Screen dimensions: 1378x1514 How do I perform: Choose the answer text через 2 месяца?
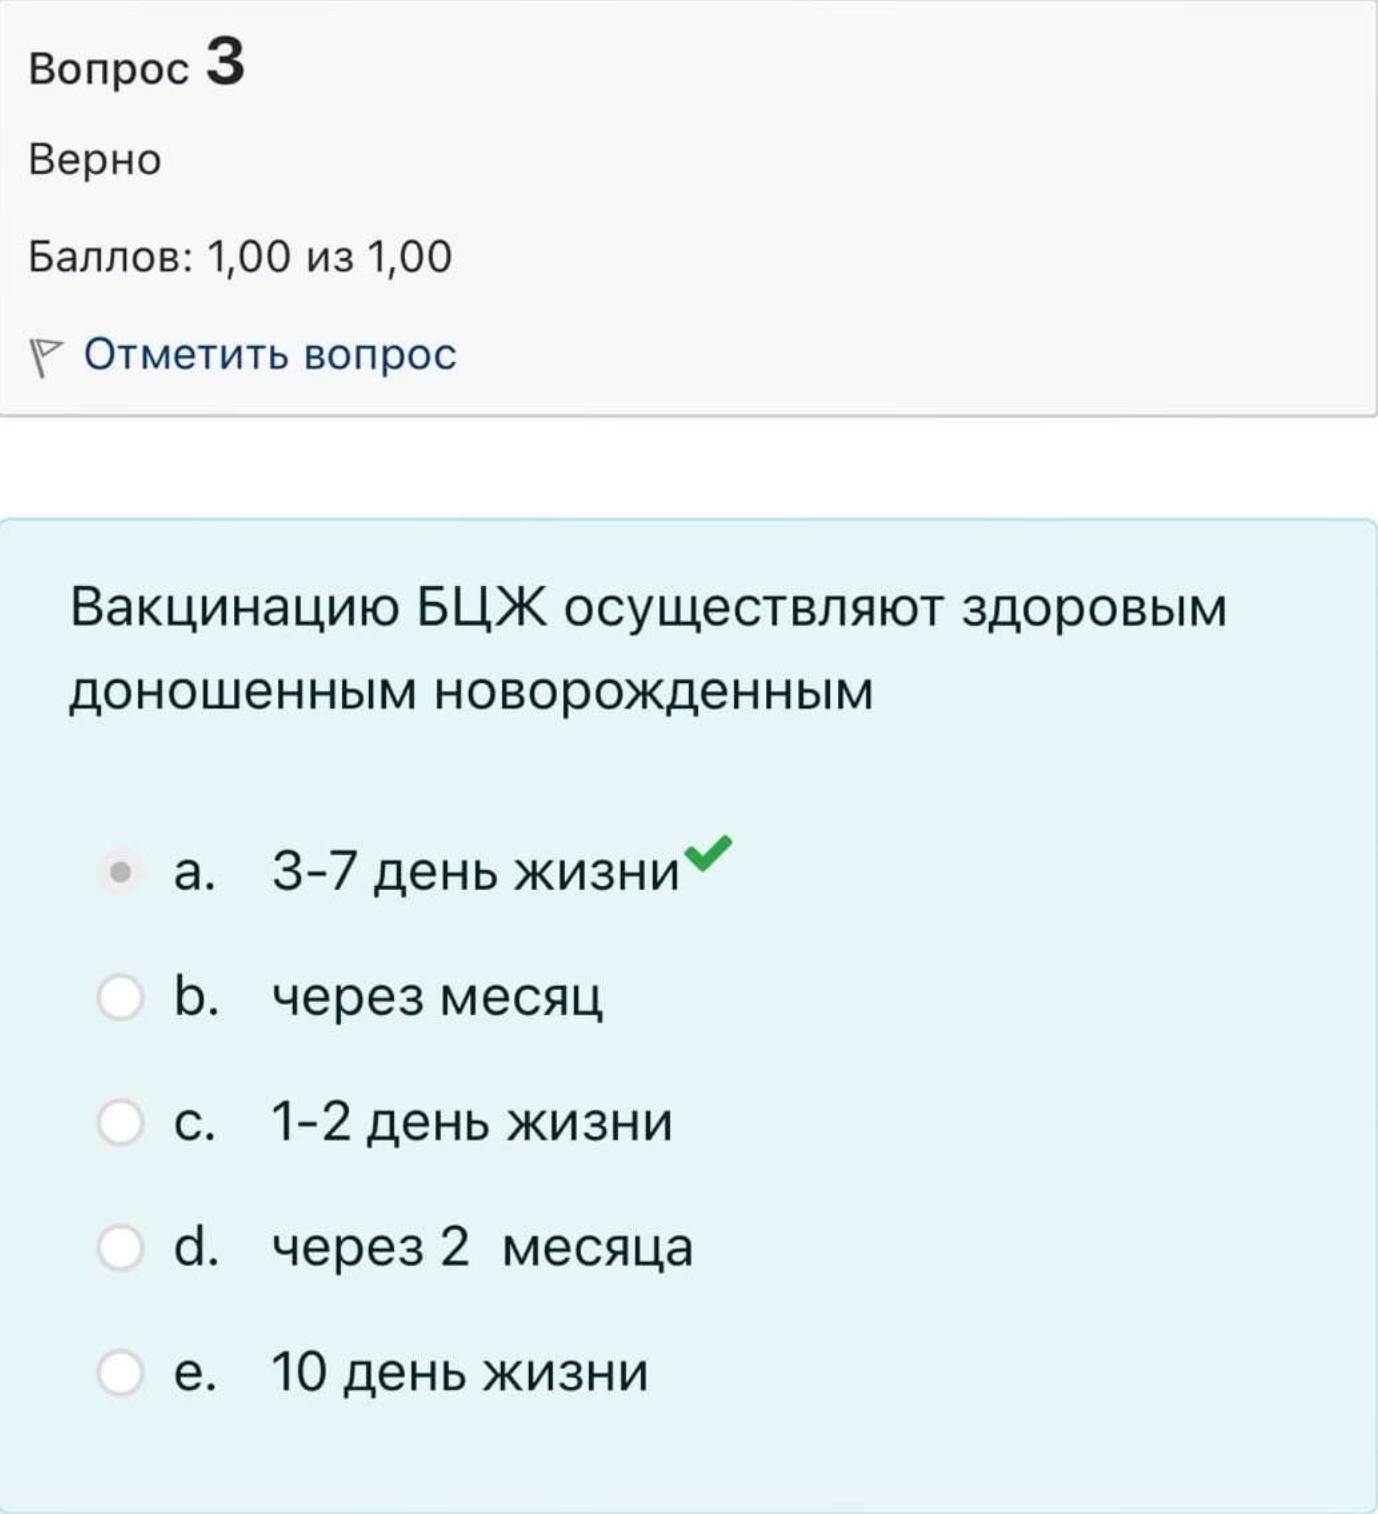click(x=482, y=1248)
